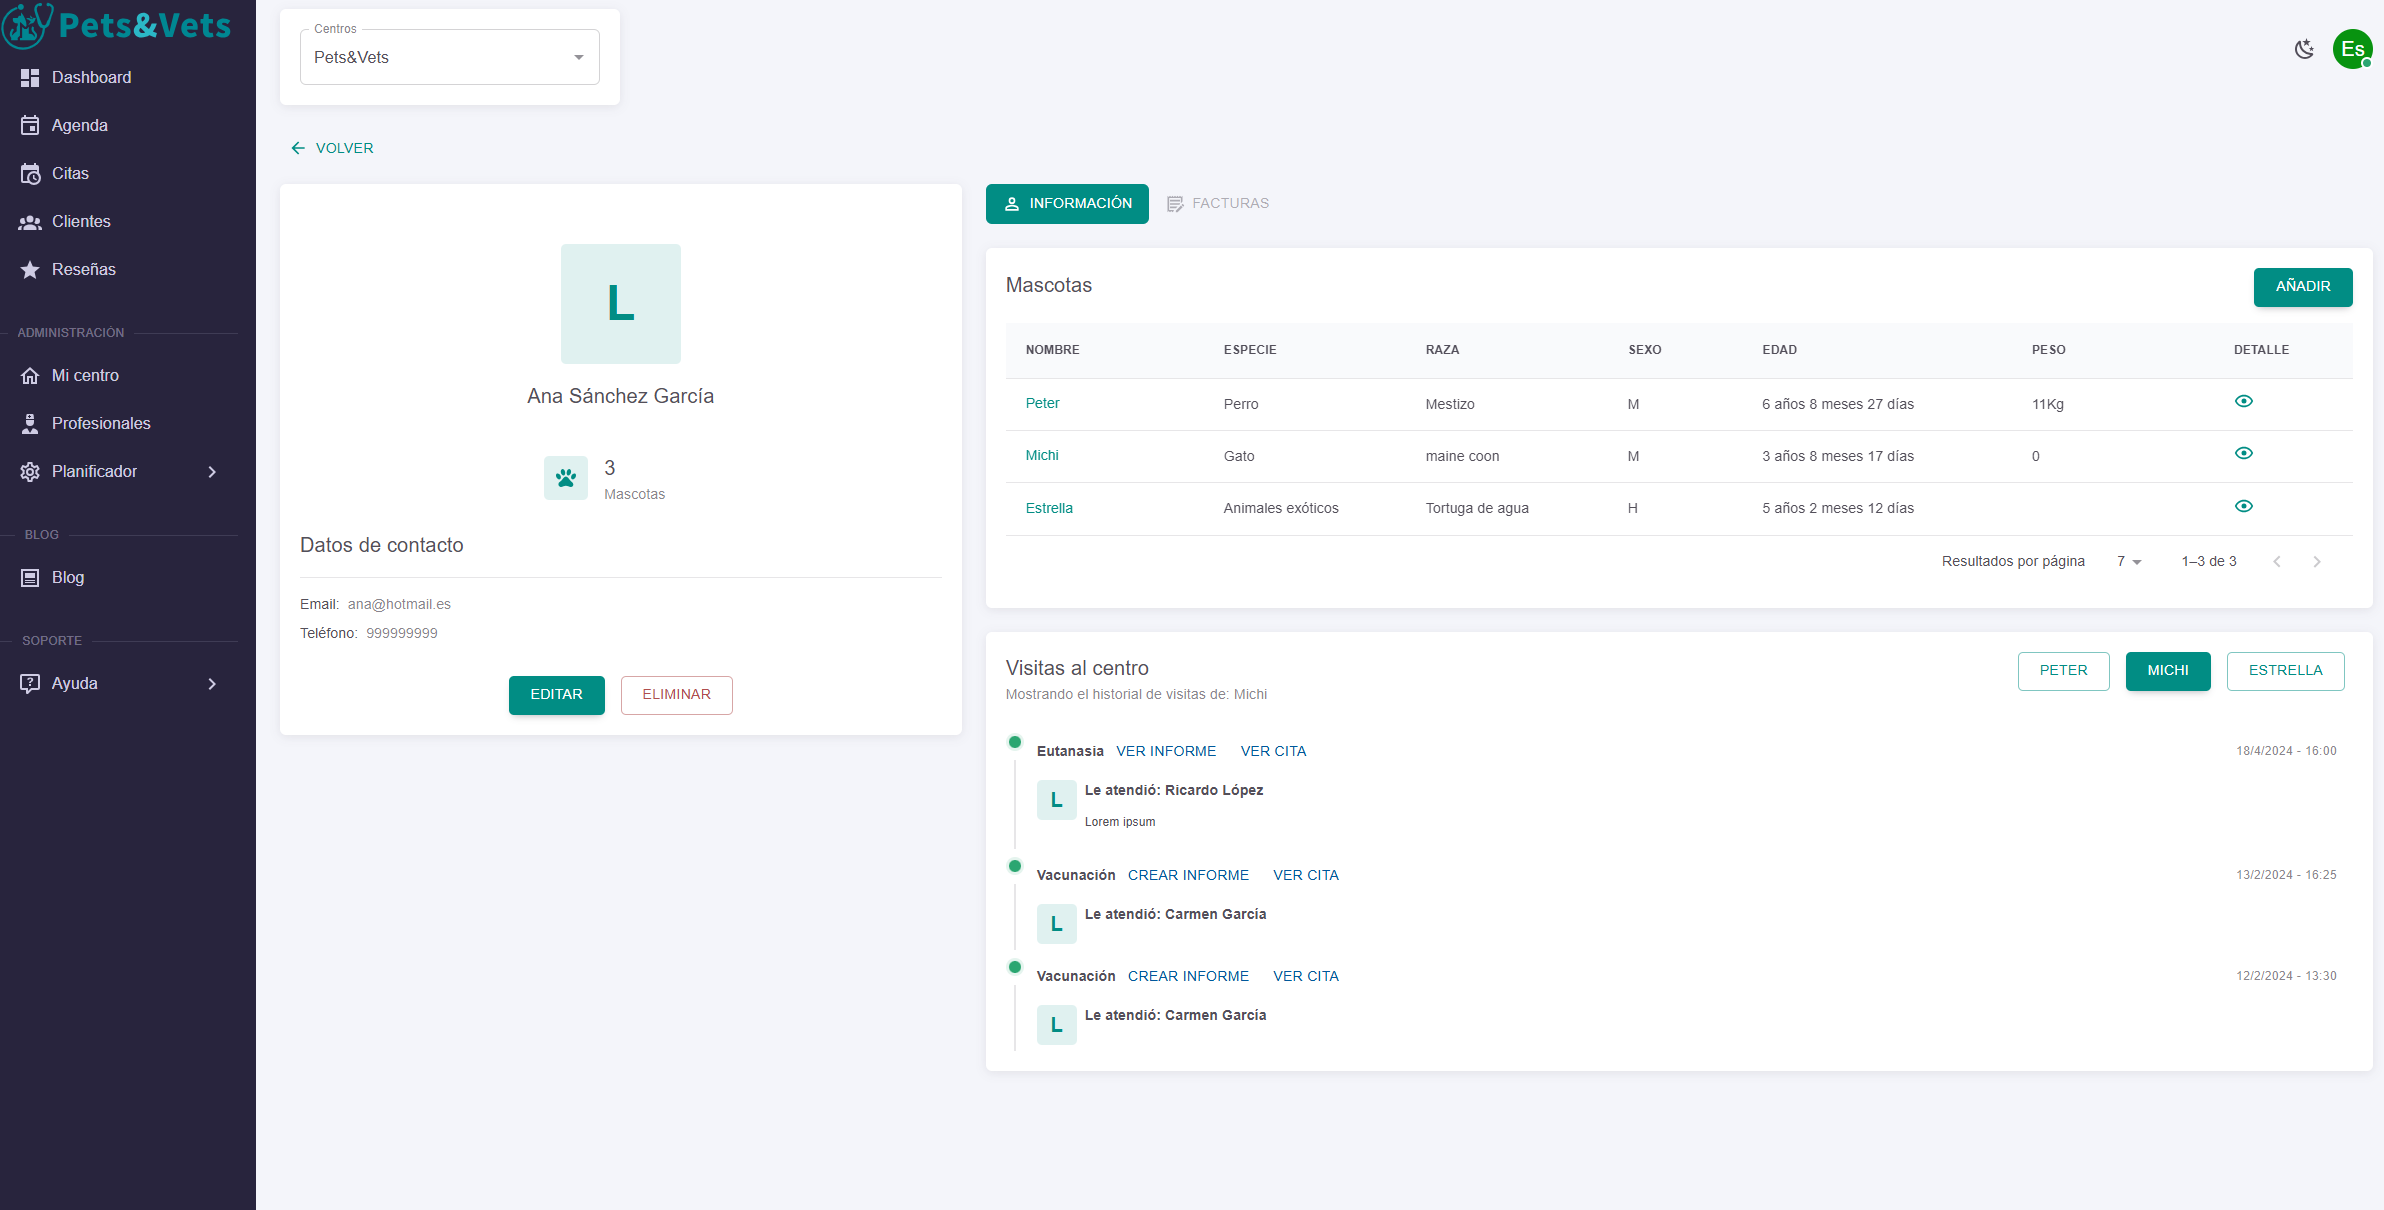Open the Peter pet link

[x=1042, y=403]
